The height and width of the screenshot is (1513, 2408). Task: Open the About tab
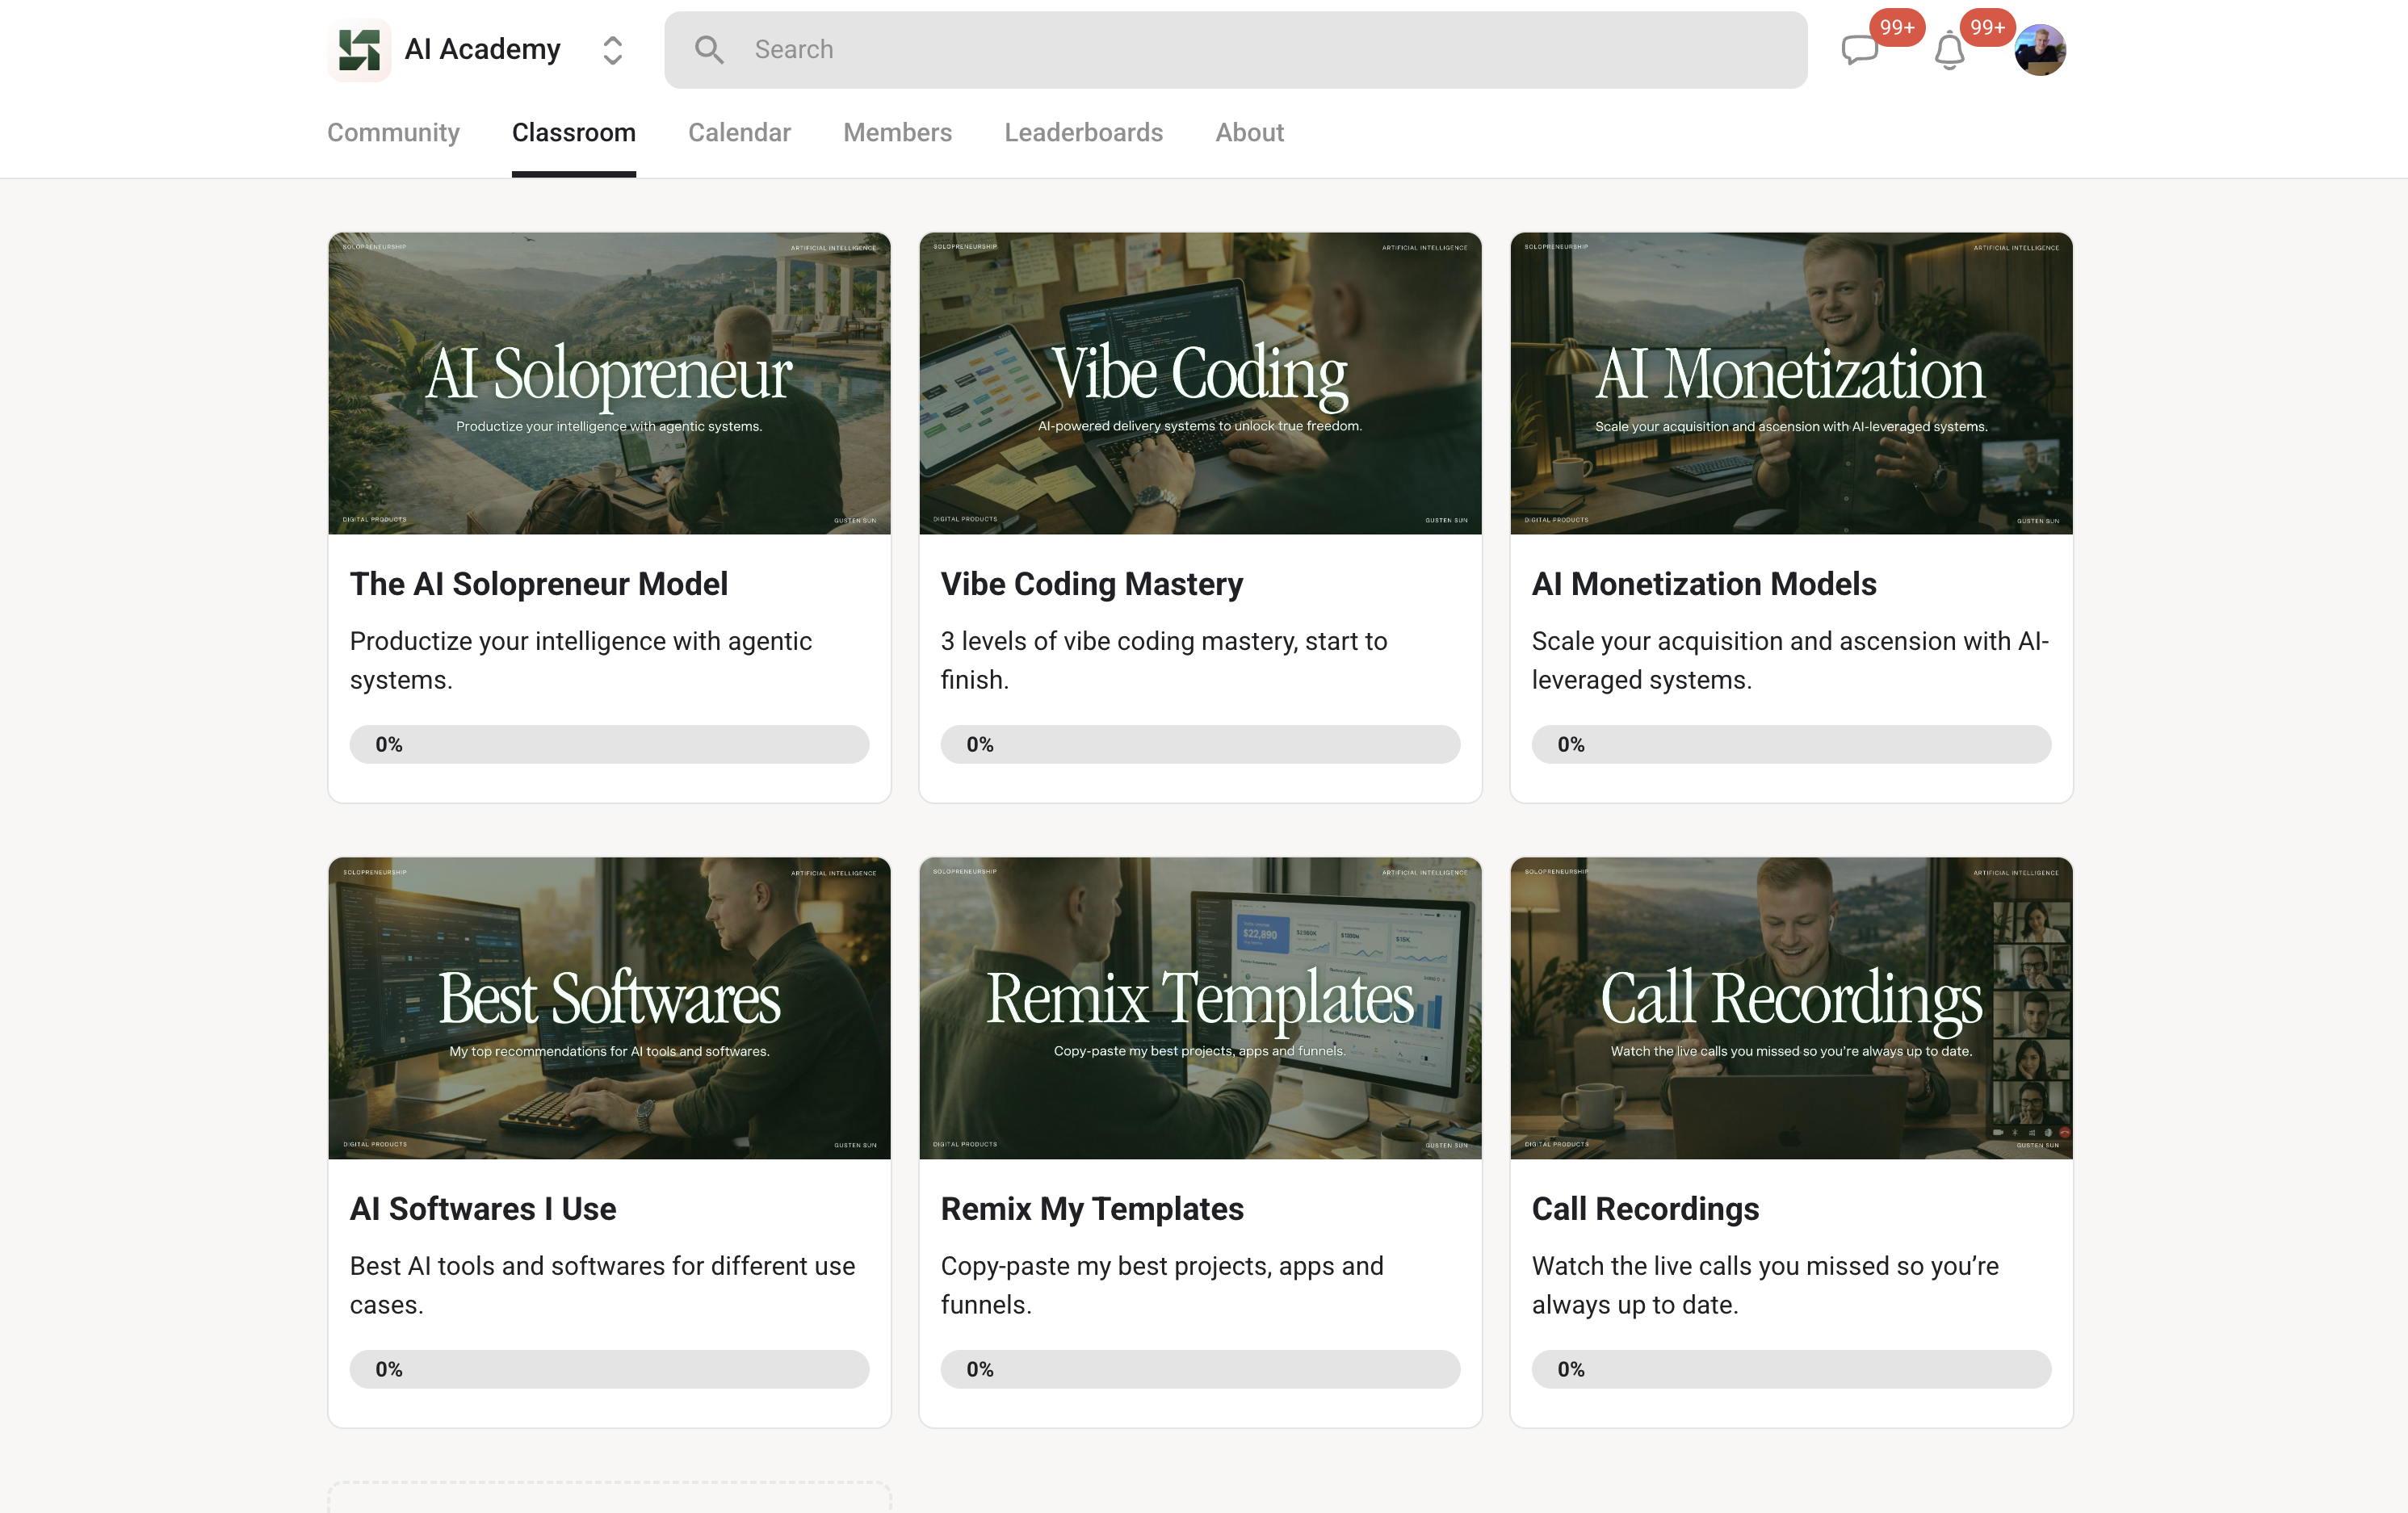[x=1249, y=132]
